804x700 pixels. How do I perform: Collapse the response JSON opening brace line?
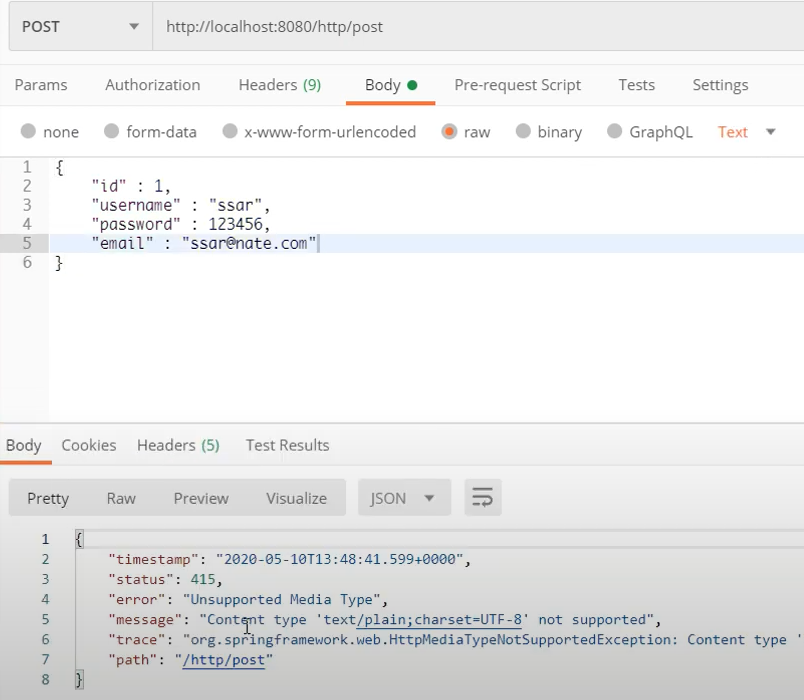coord(79,539)
